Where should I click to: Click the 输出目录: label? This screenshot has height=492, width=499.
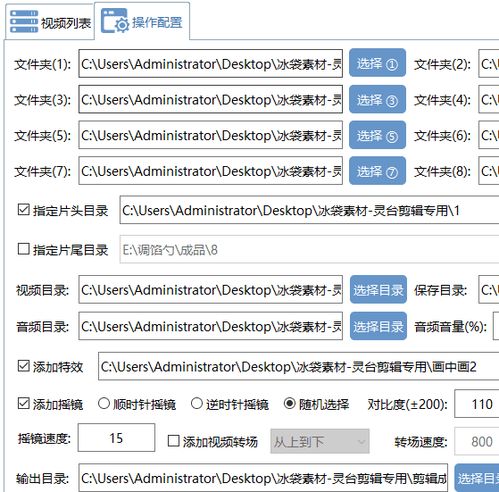[42, 478]
